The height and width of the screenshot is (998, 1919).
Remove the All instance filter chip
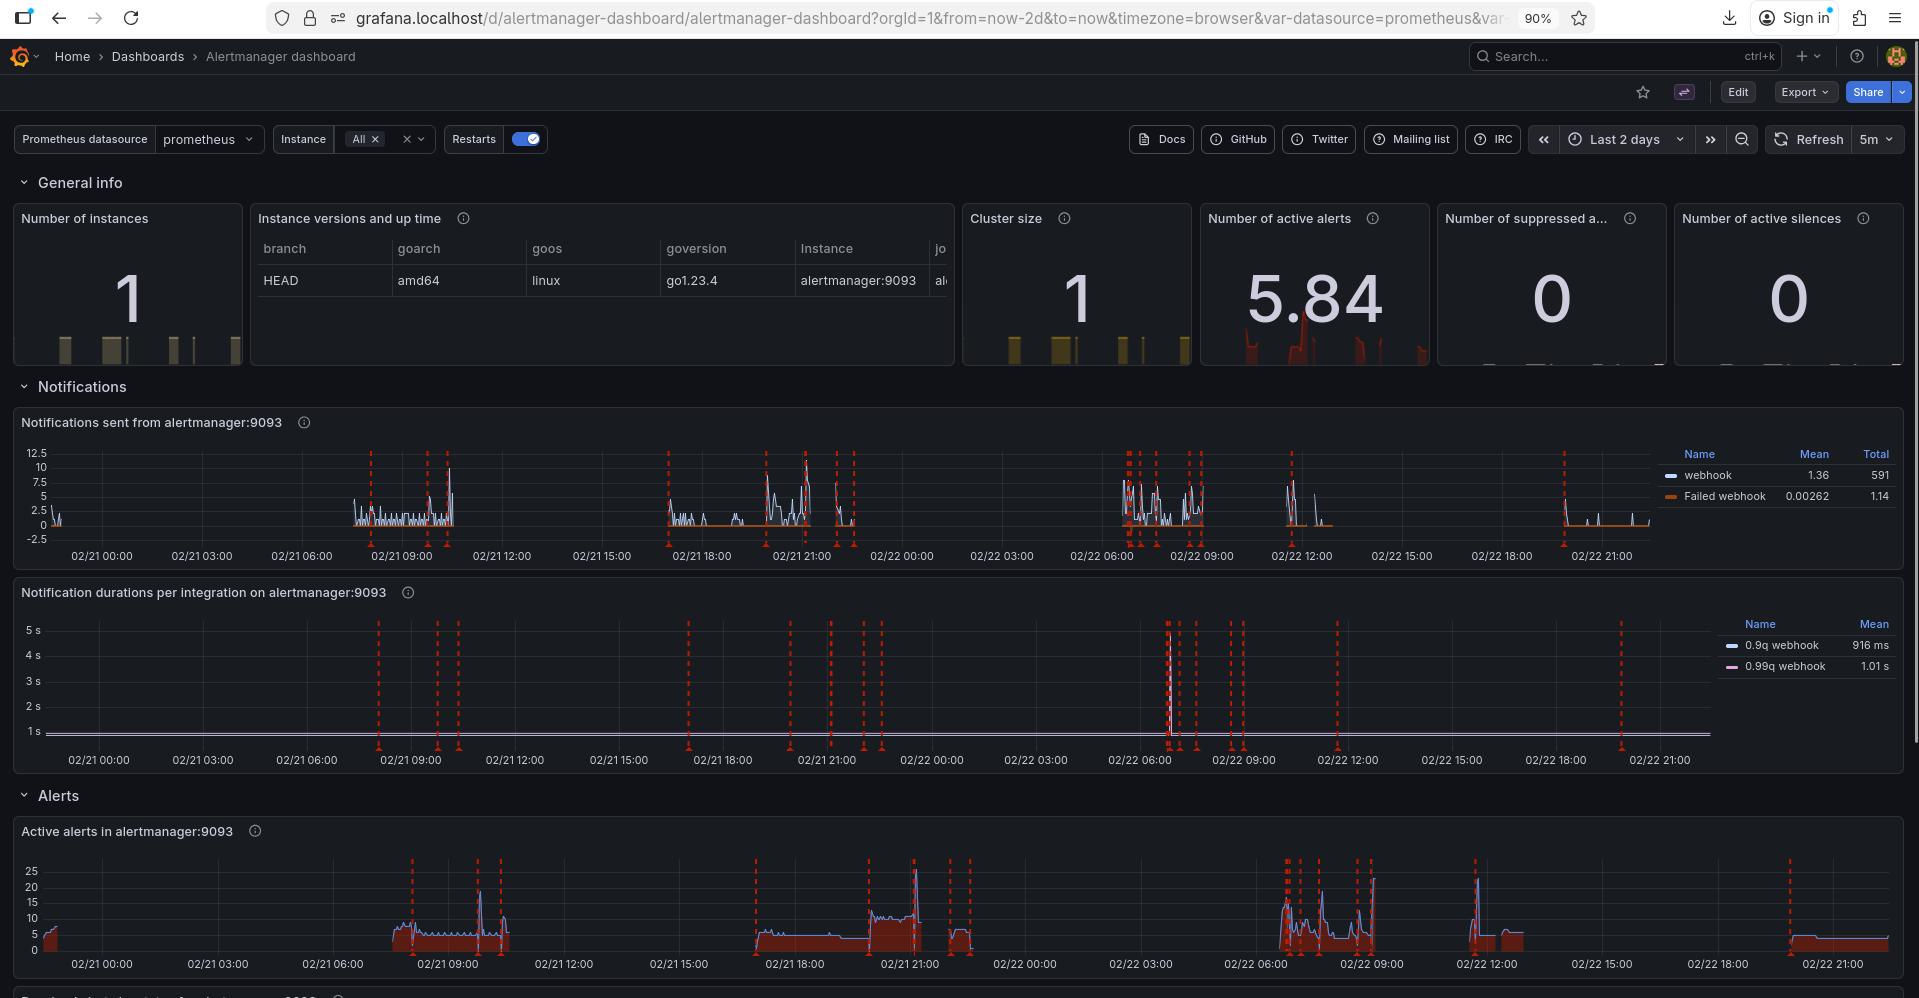(376, 140)
